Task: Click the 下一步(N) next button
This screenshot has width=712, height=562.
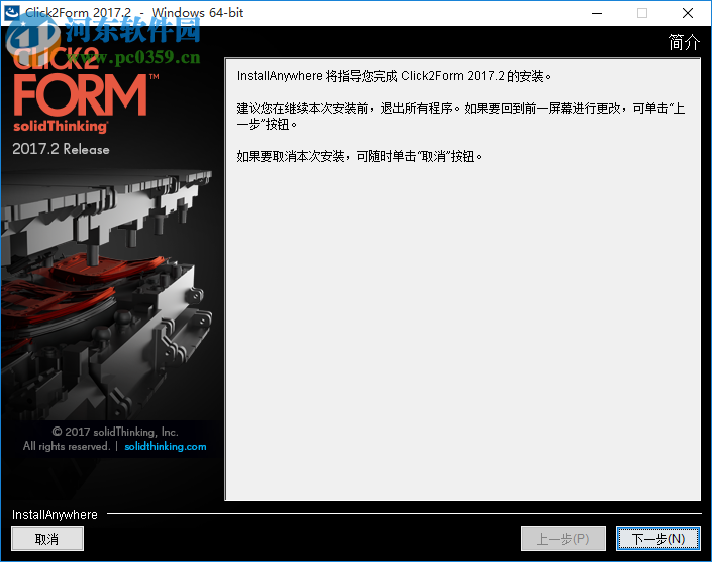Action: click(x=658, y=539)
